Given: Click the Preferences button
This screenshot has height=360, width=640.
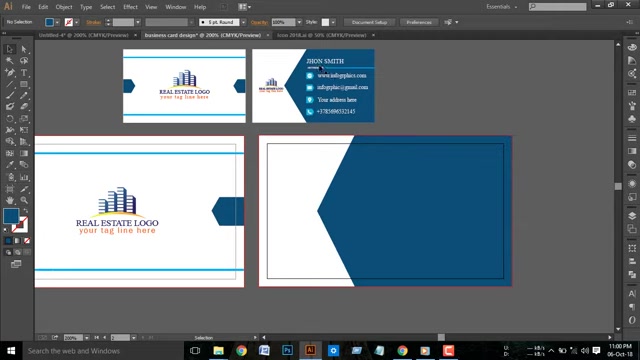Looking at the screenshot, I should pos(419,22).
